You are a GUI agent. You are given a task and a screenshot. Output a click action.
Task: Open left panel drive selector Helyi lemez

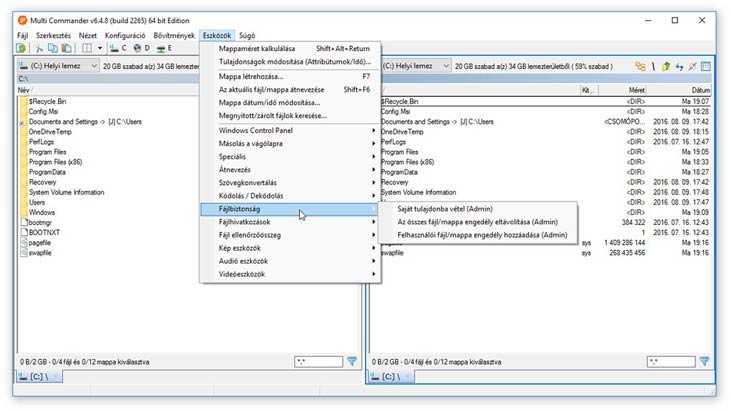click(x=58, y=66)
